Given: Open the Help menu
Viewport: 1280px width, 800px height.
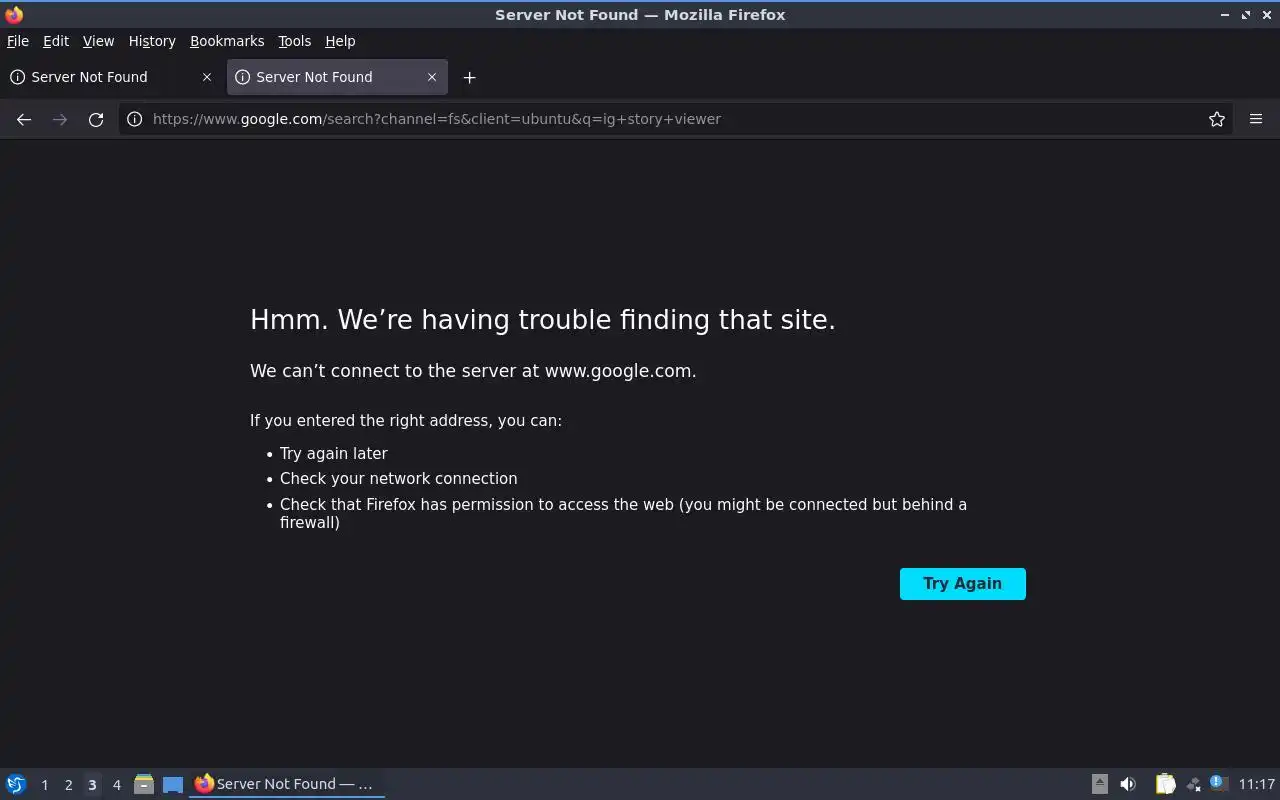Looking at the screenshot, I should [x=340, y=41].
